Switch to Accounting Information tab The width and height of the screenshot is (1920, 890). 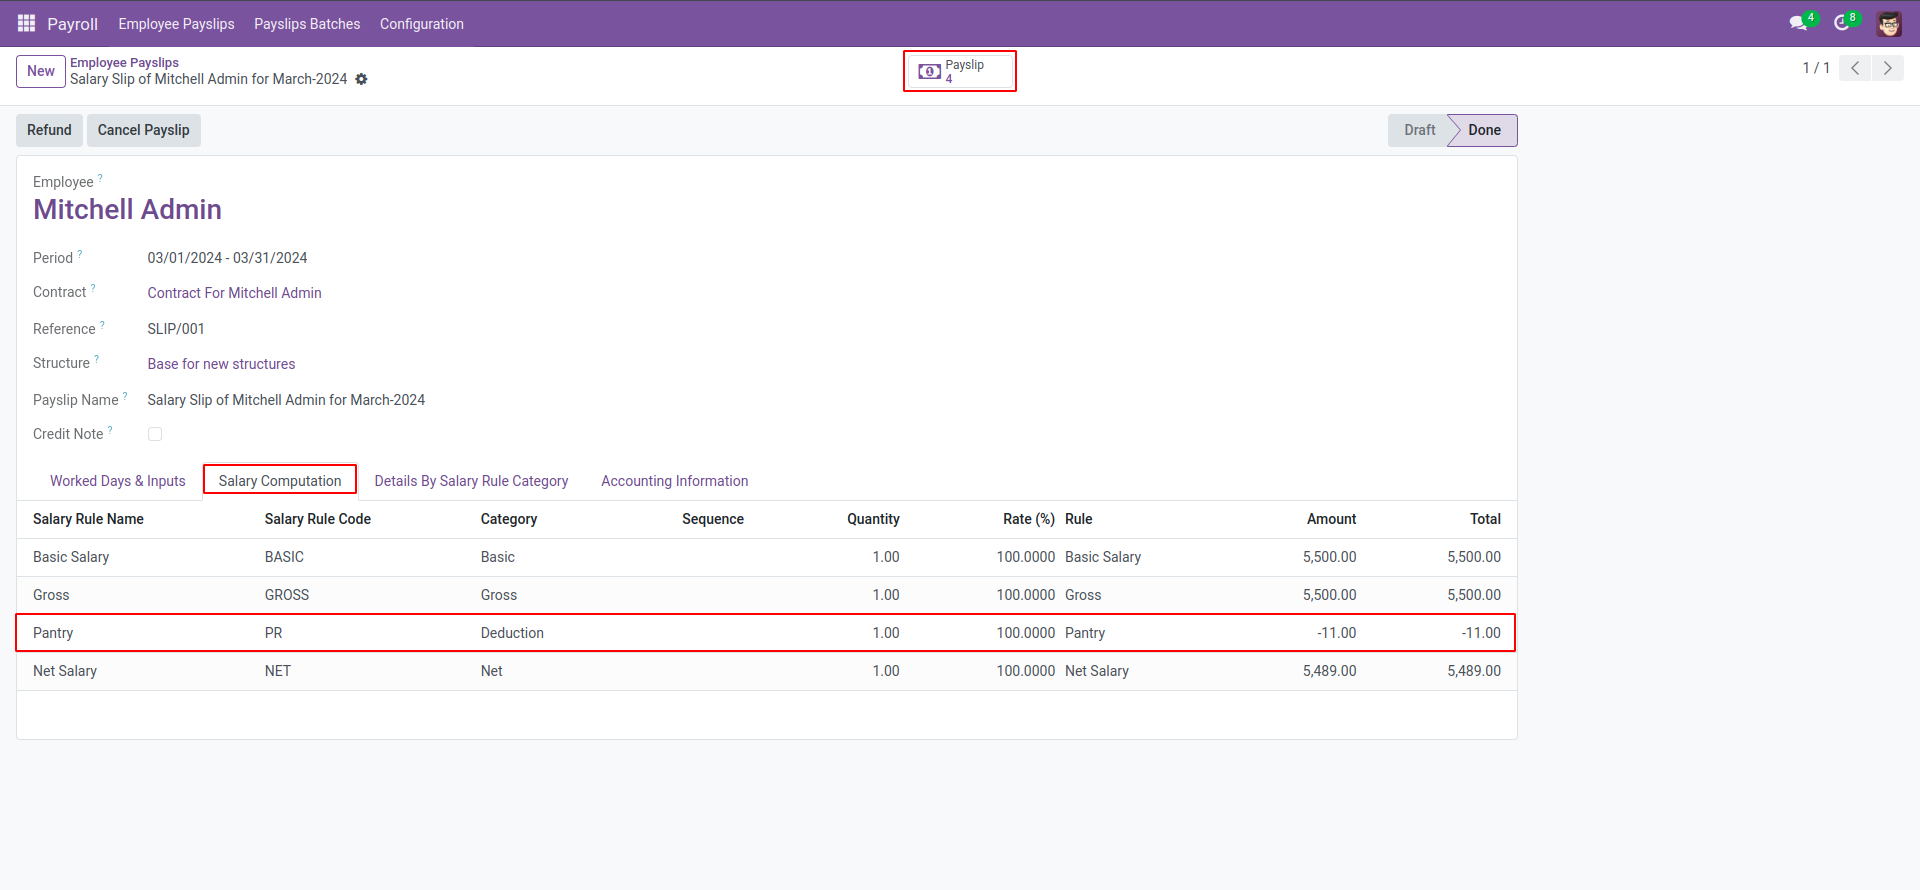[674, 481]
